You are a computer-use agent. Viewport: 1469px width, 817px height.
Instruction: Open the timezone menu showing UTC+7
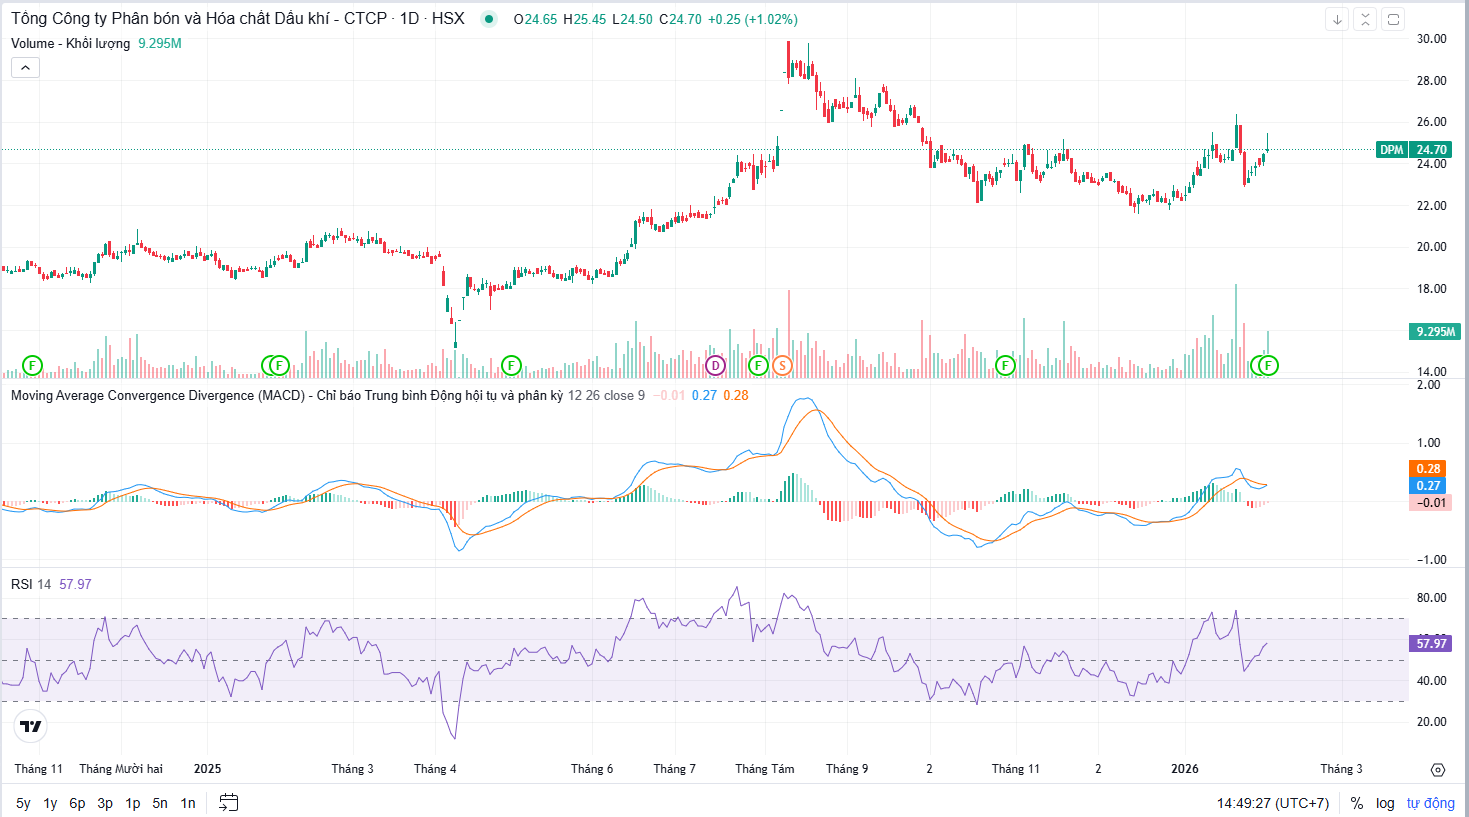[x=1272, y=803]
